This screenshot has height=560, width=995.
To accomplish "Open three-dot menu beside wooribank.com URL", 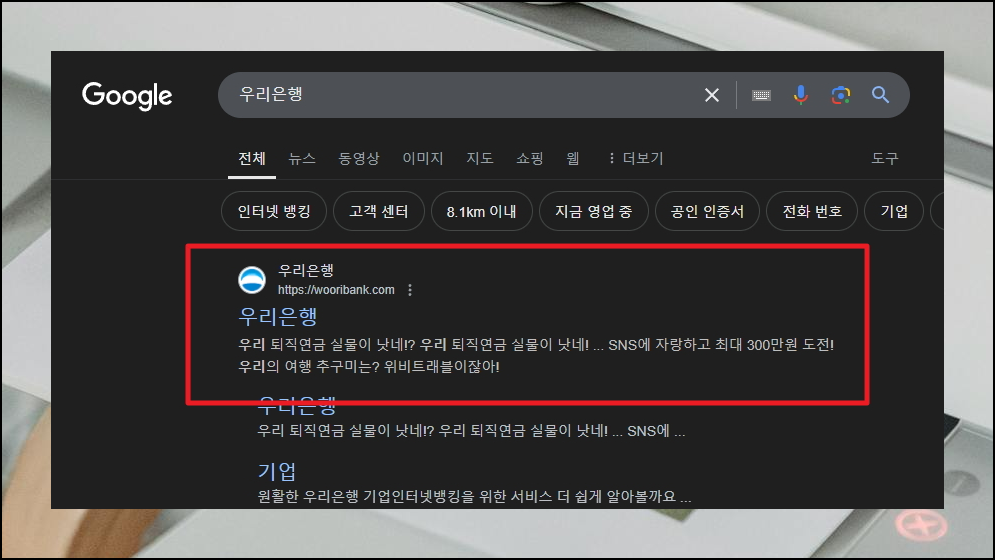I will click(410, 290).
